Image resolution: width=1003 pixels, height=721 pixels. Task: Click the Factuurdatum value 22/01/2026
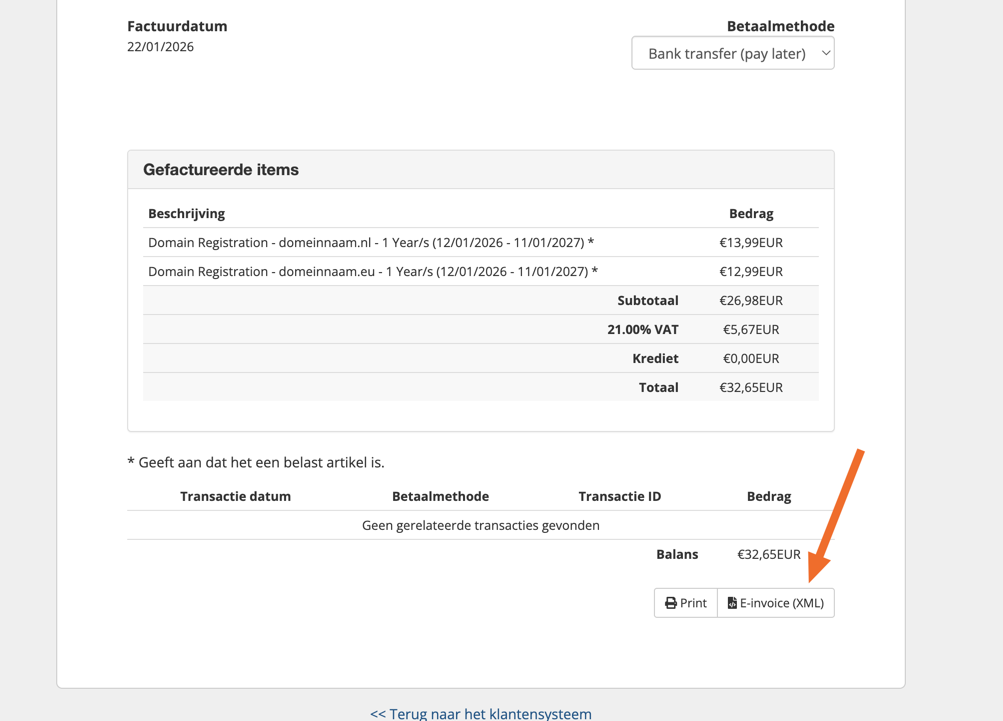pyautogui.click(x=160, y=47)
